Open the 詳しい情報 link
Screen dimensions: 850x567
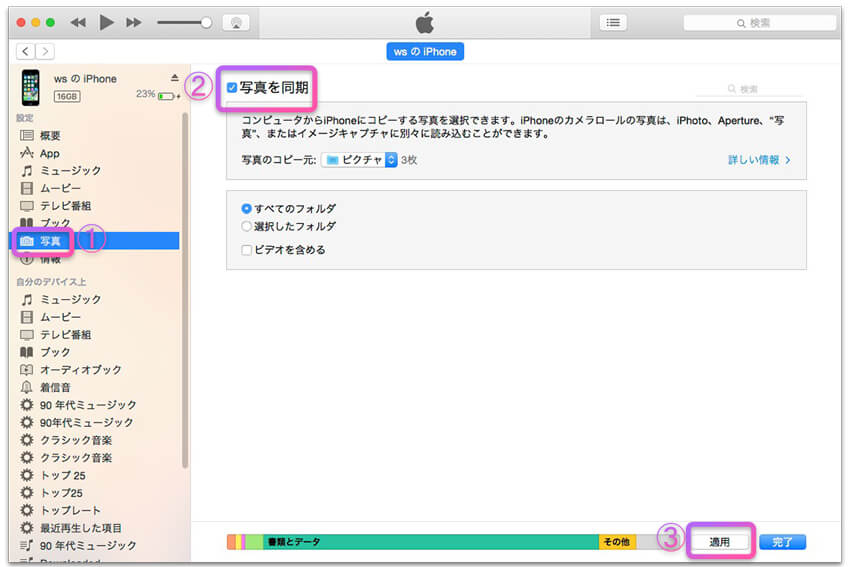[x=759, y=160]
